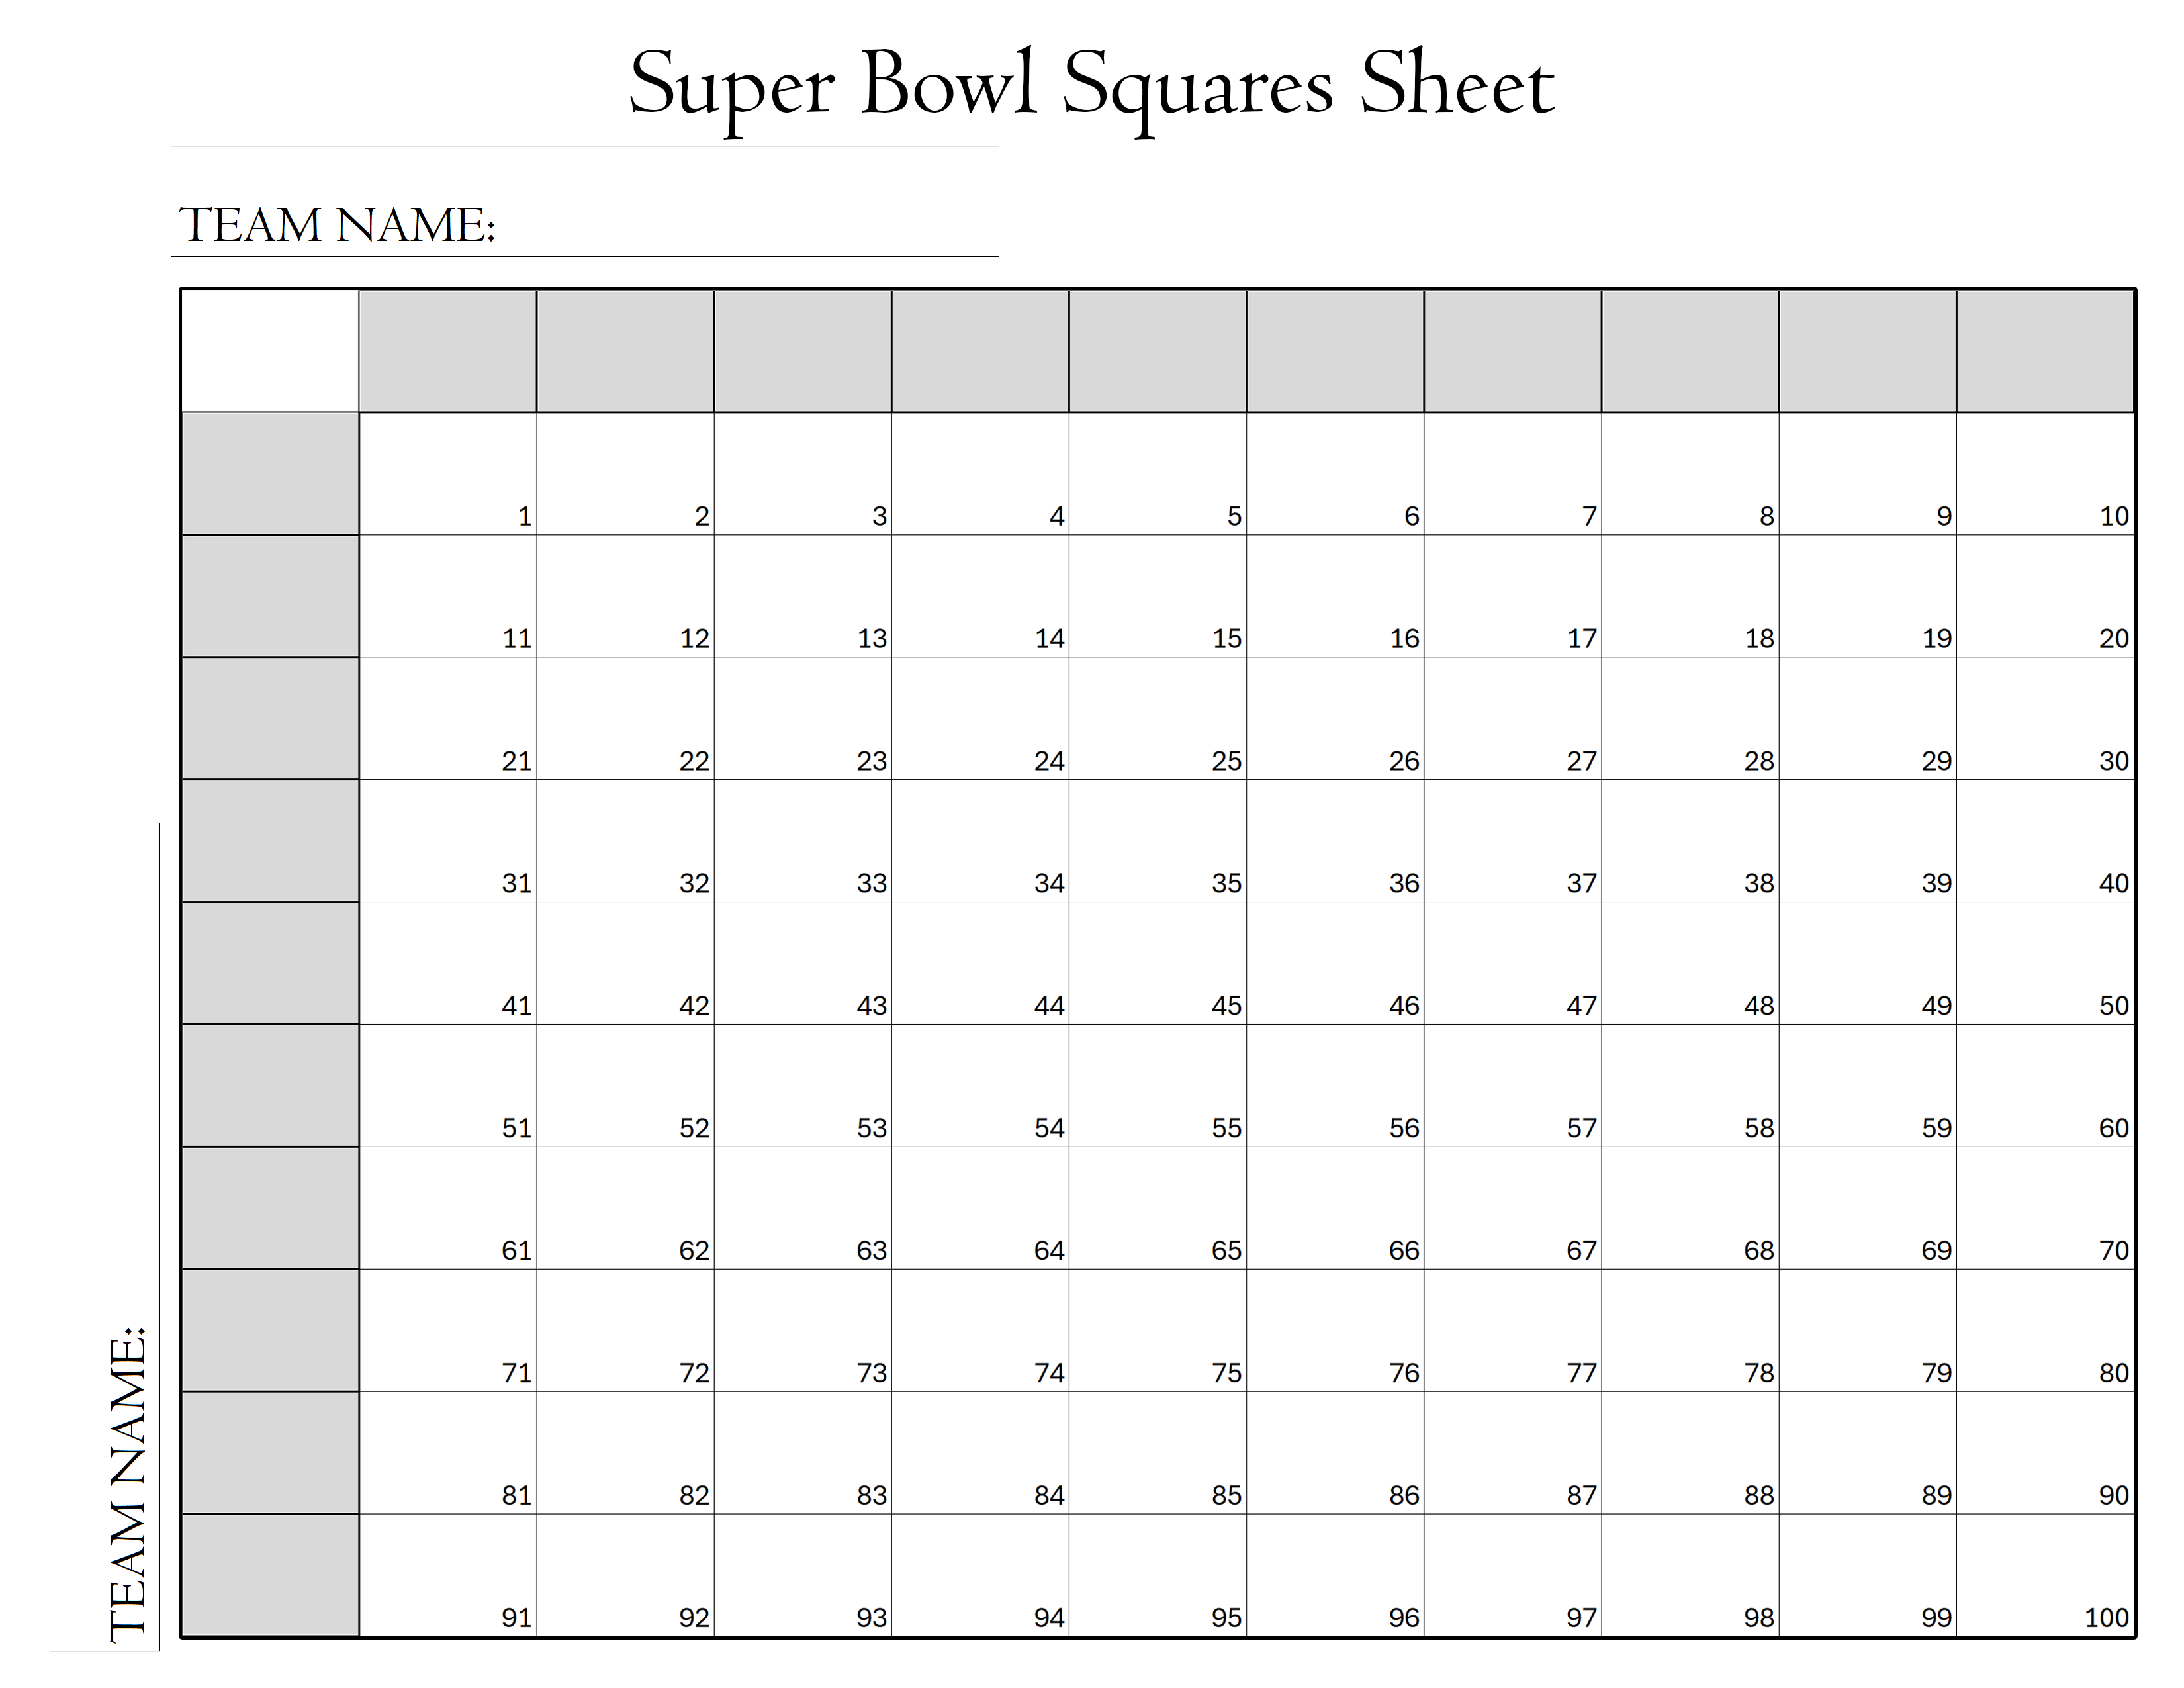The height and width of the screenshot is (1688, 2184).
Task: Select the square numbered 10
Action: point(2045,473)
